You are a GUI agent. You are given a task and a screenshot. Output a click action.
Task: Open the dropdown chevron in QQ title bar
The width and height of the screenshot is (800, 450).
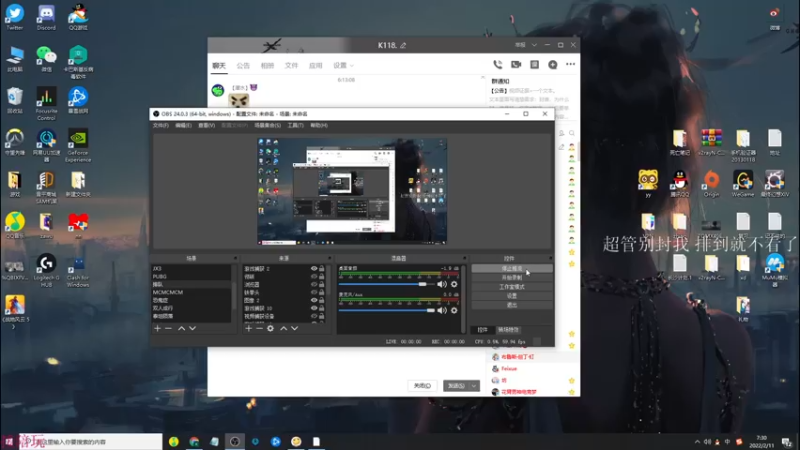pos(534,45)
